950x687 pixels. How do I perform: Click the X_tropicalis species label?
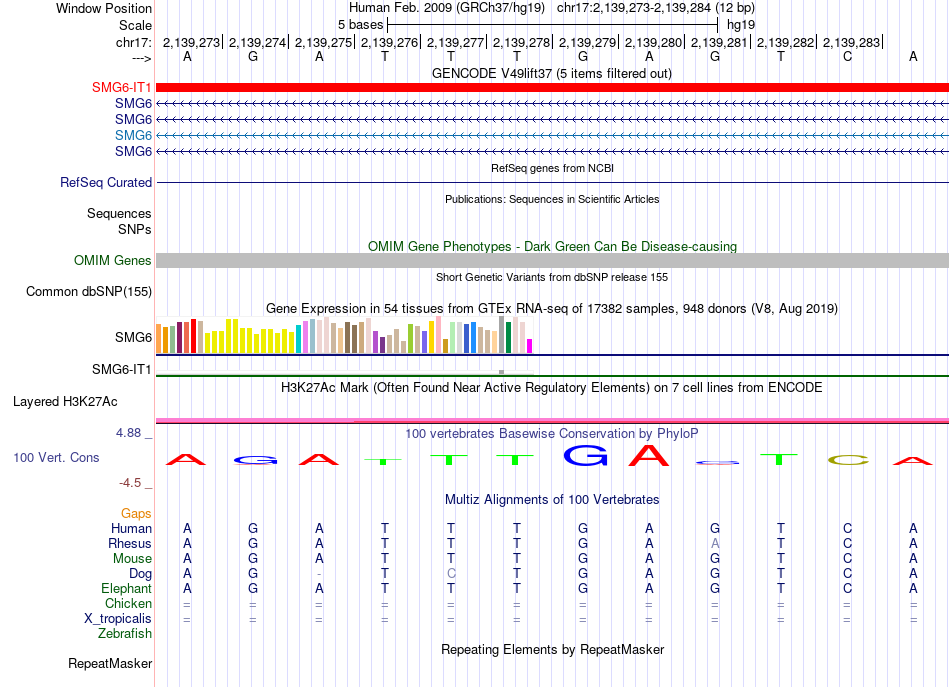tap(118, 619)
